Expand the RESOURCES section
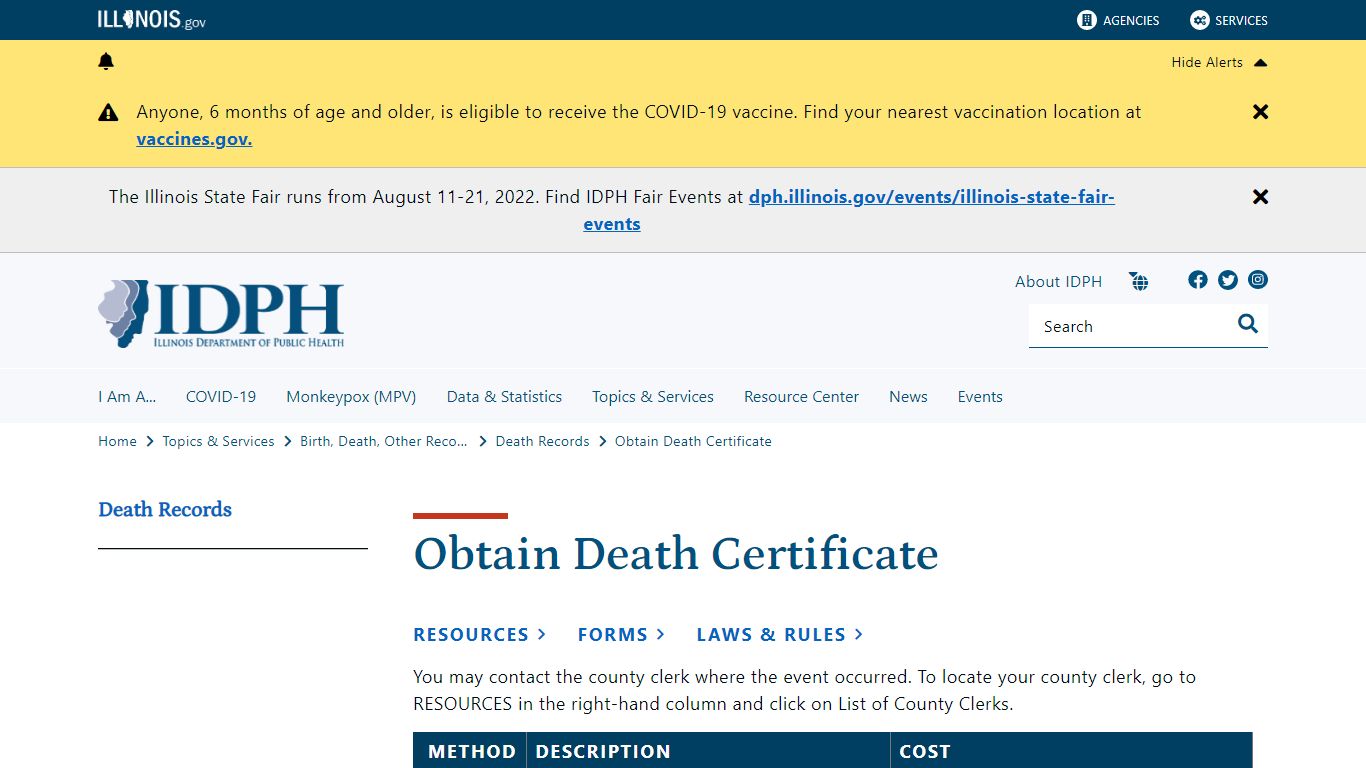This screenshot has height=768, width=1366. pos(480,635)
